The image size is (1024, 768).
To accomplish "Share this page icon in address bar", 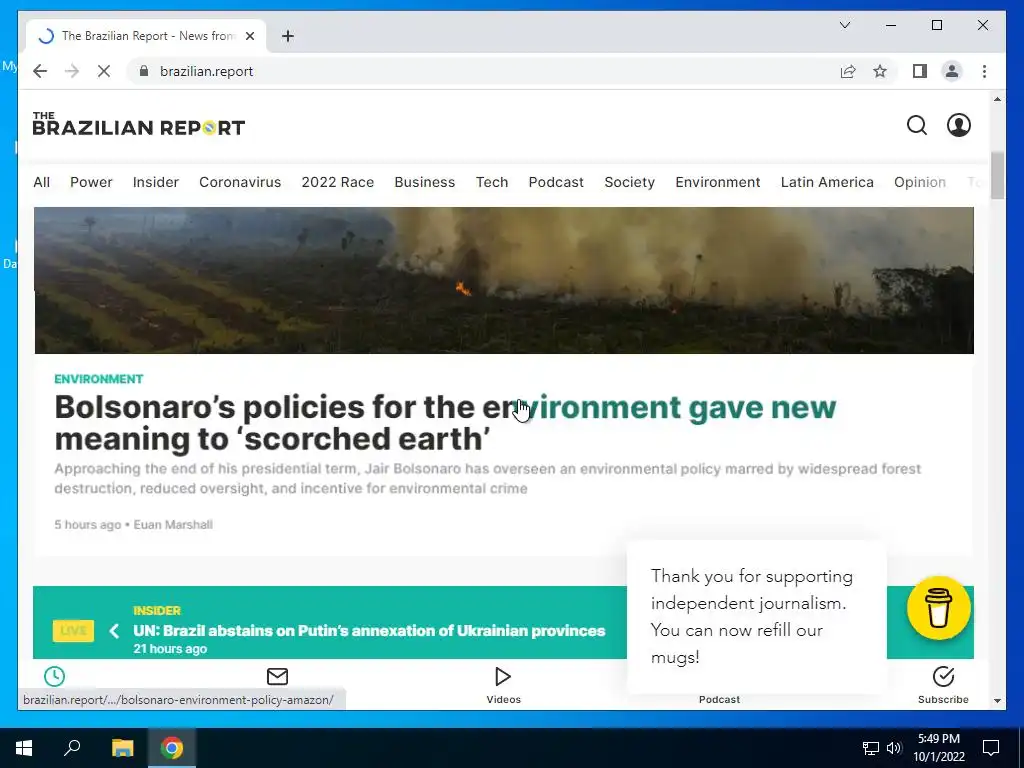I will [x=848, y=71].
